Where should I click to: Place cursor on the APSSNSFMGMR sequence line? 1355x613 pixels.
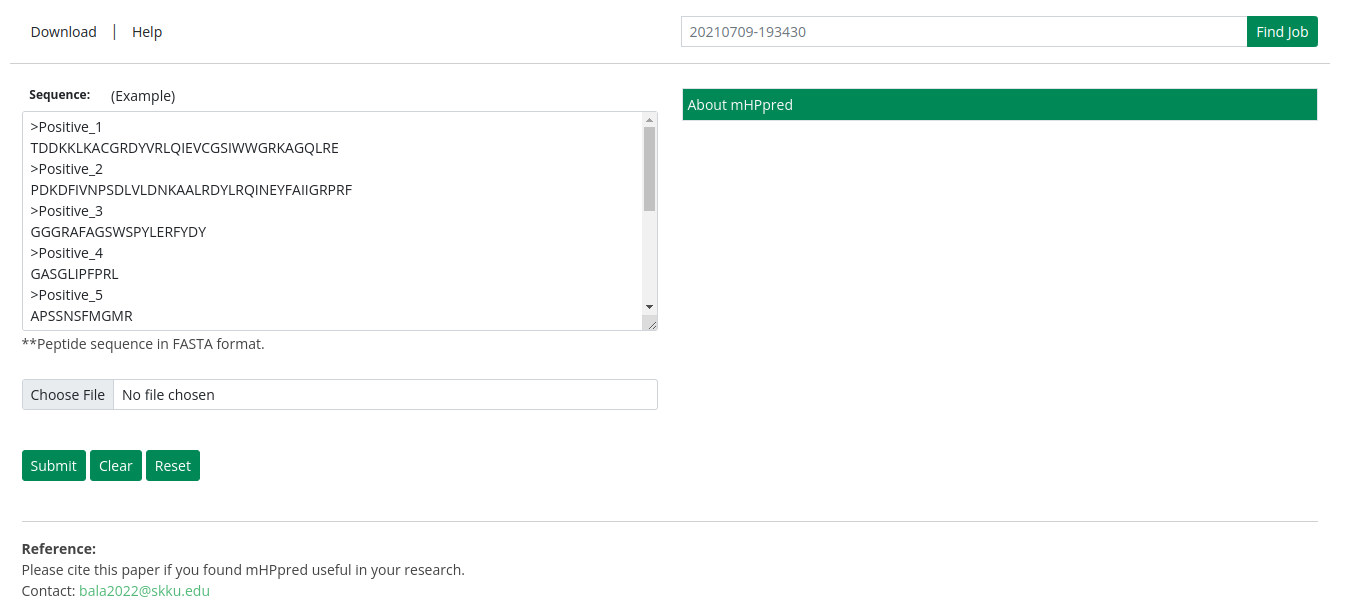82,316
